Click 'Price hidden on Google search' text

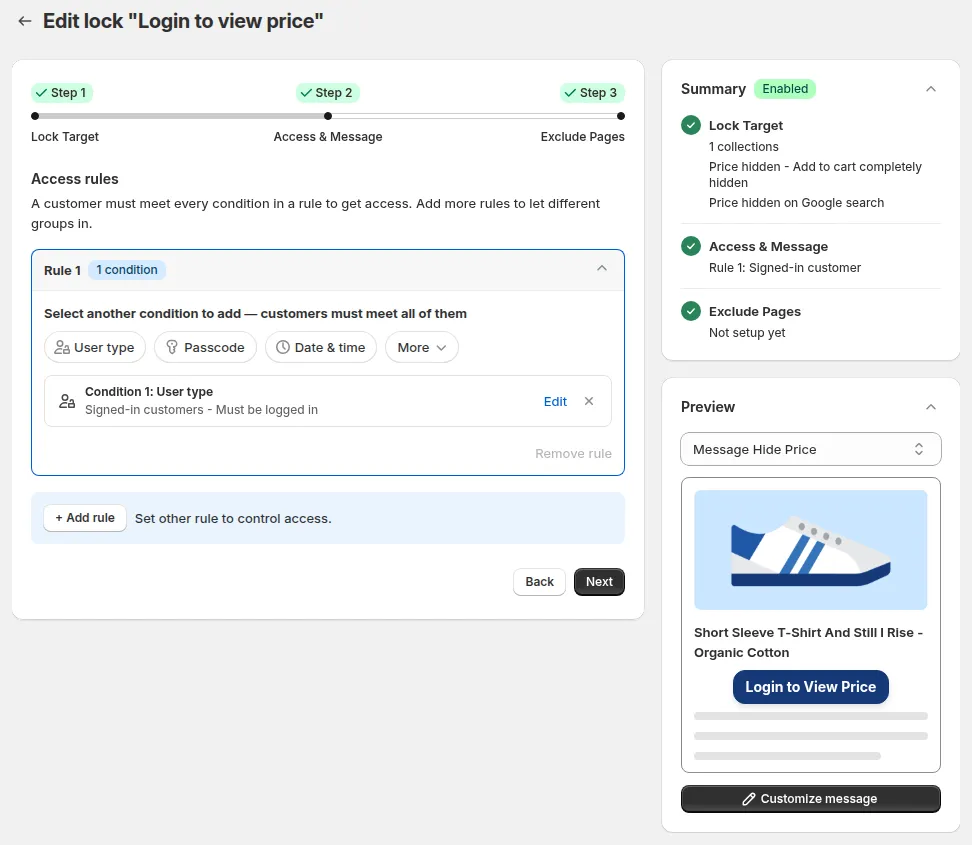(796, 203)
